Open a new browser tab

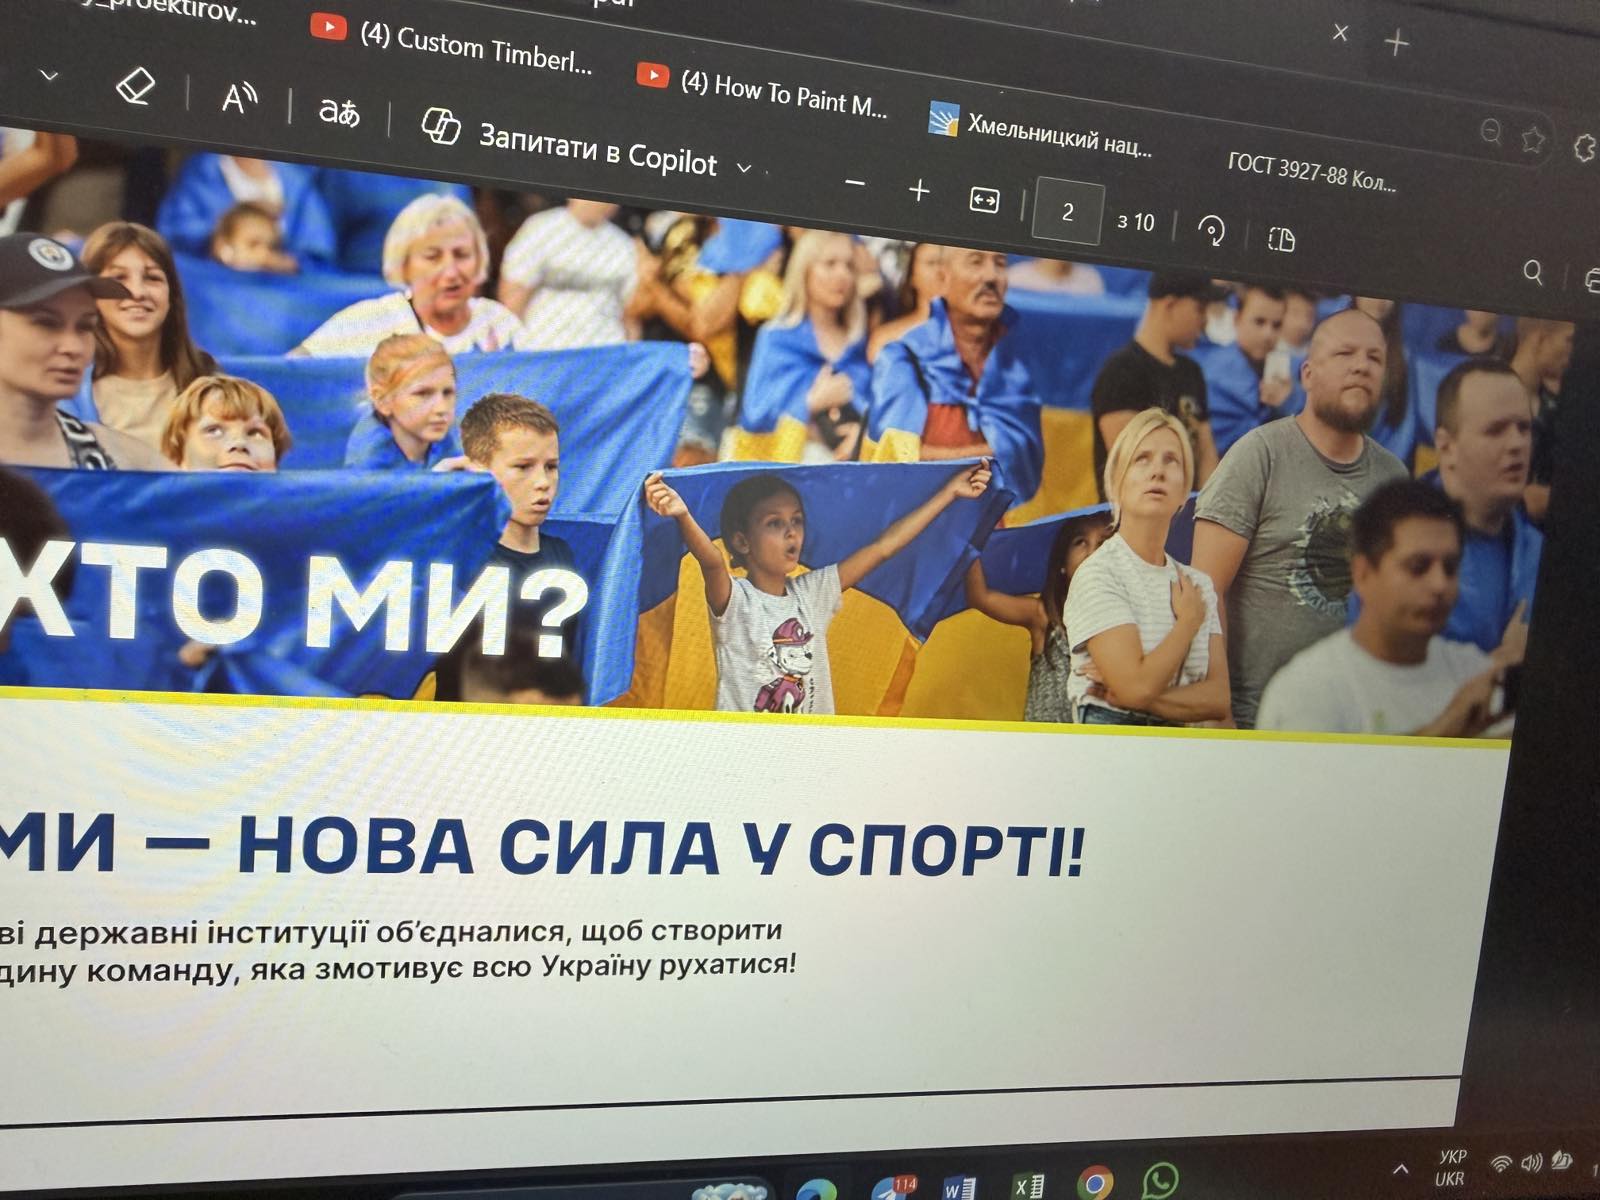tap(1396, 42)
